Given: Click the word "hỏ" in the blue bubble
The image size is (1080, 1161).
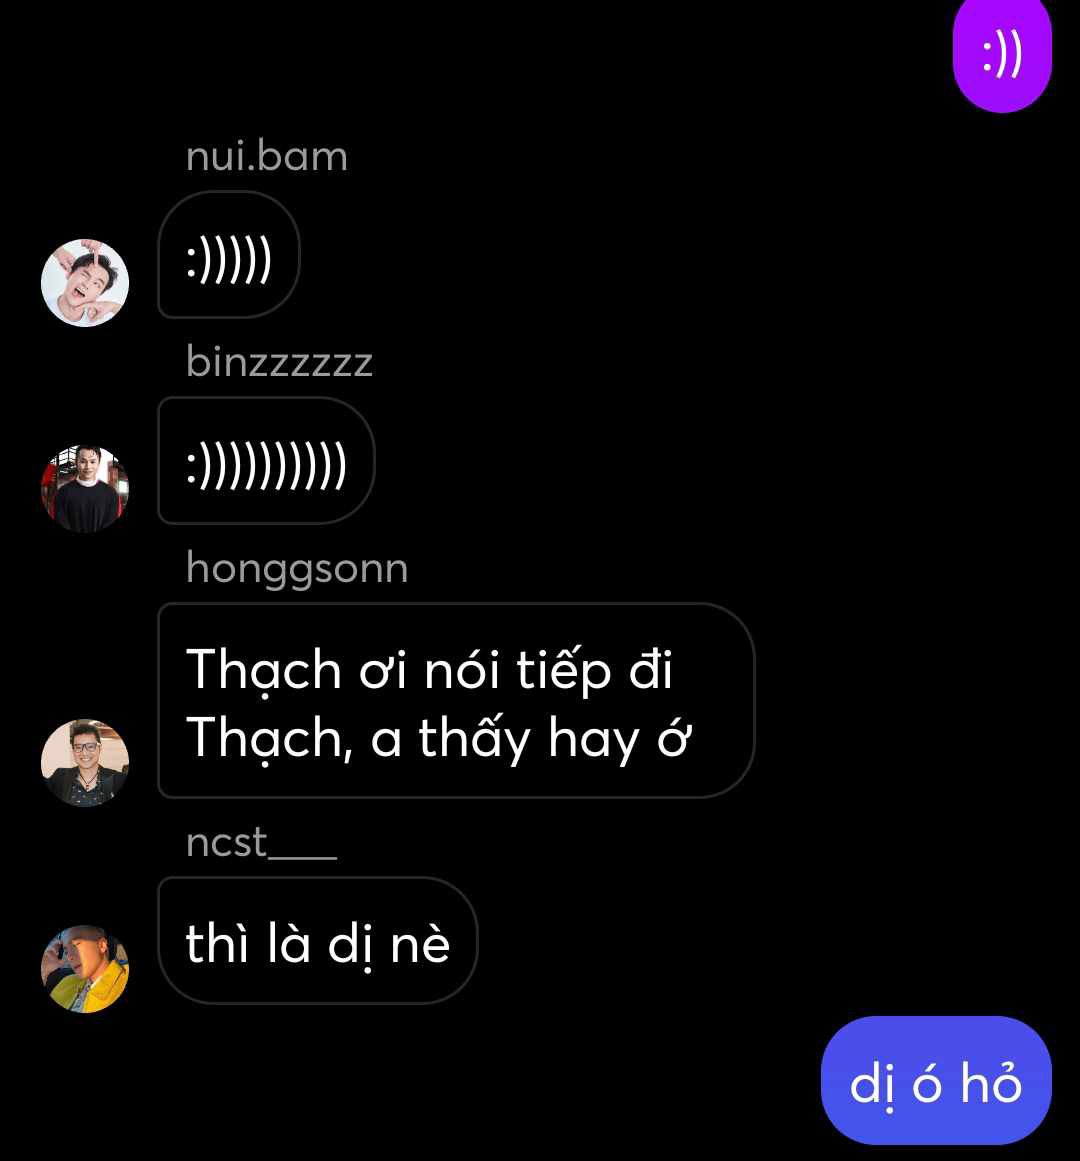Looking at the screenshot, I should point(991,1082).
